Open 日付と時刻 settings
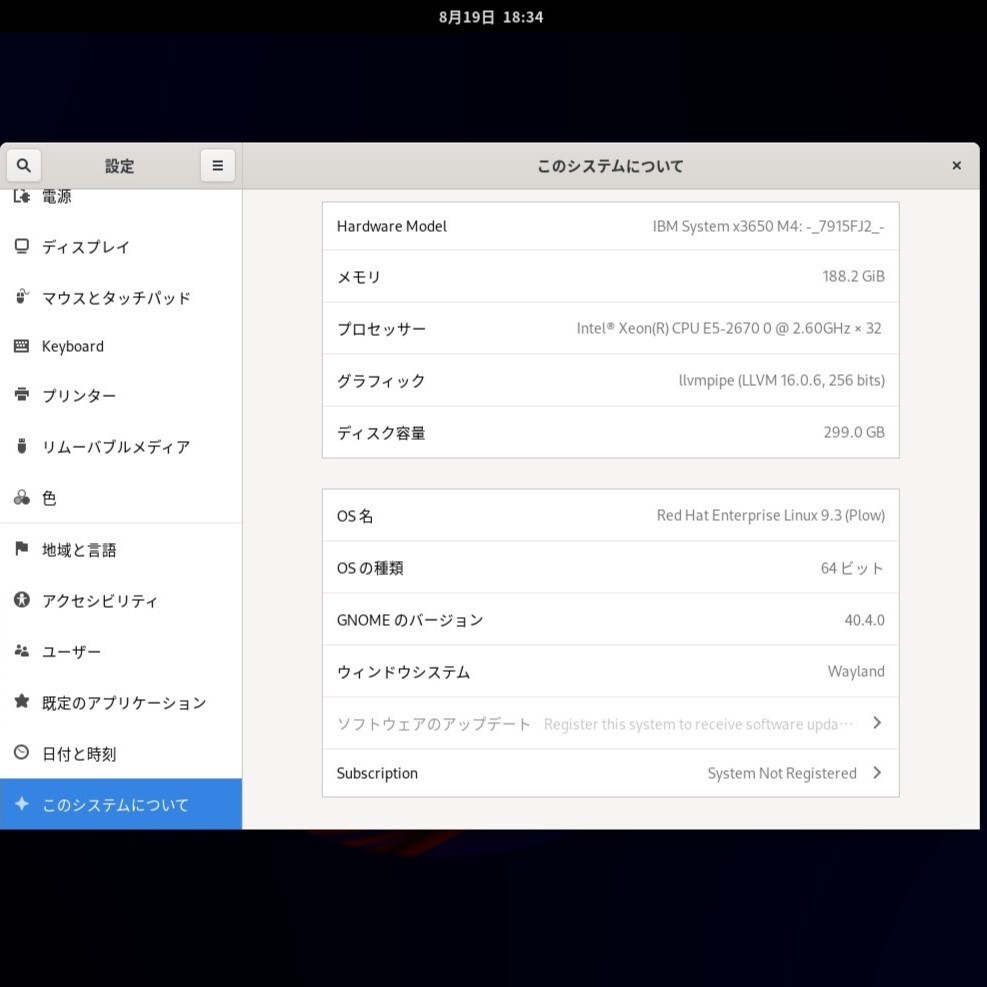 pos(121,753)
